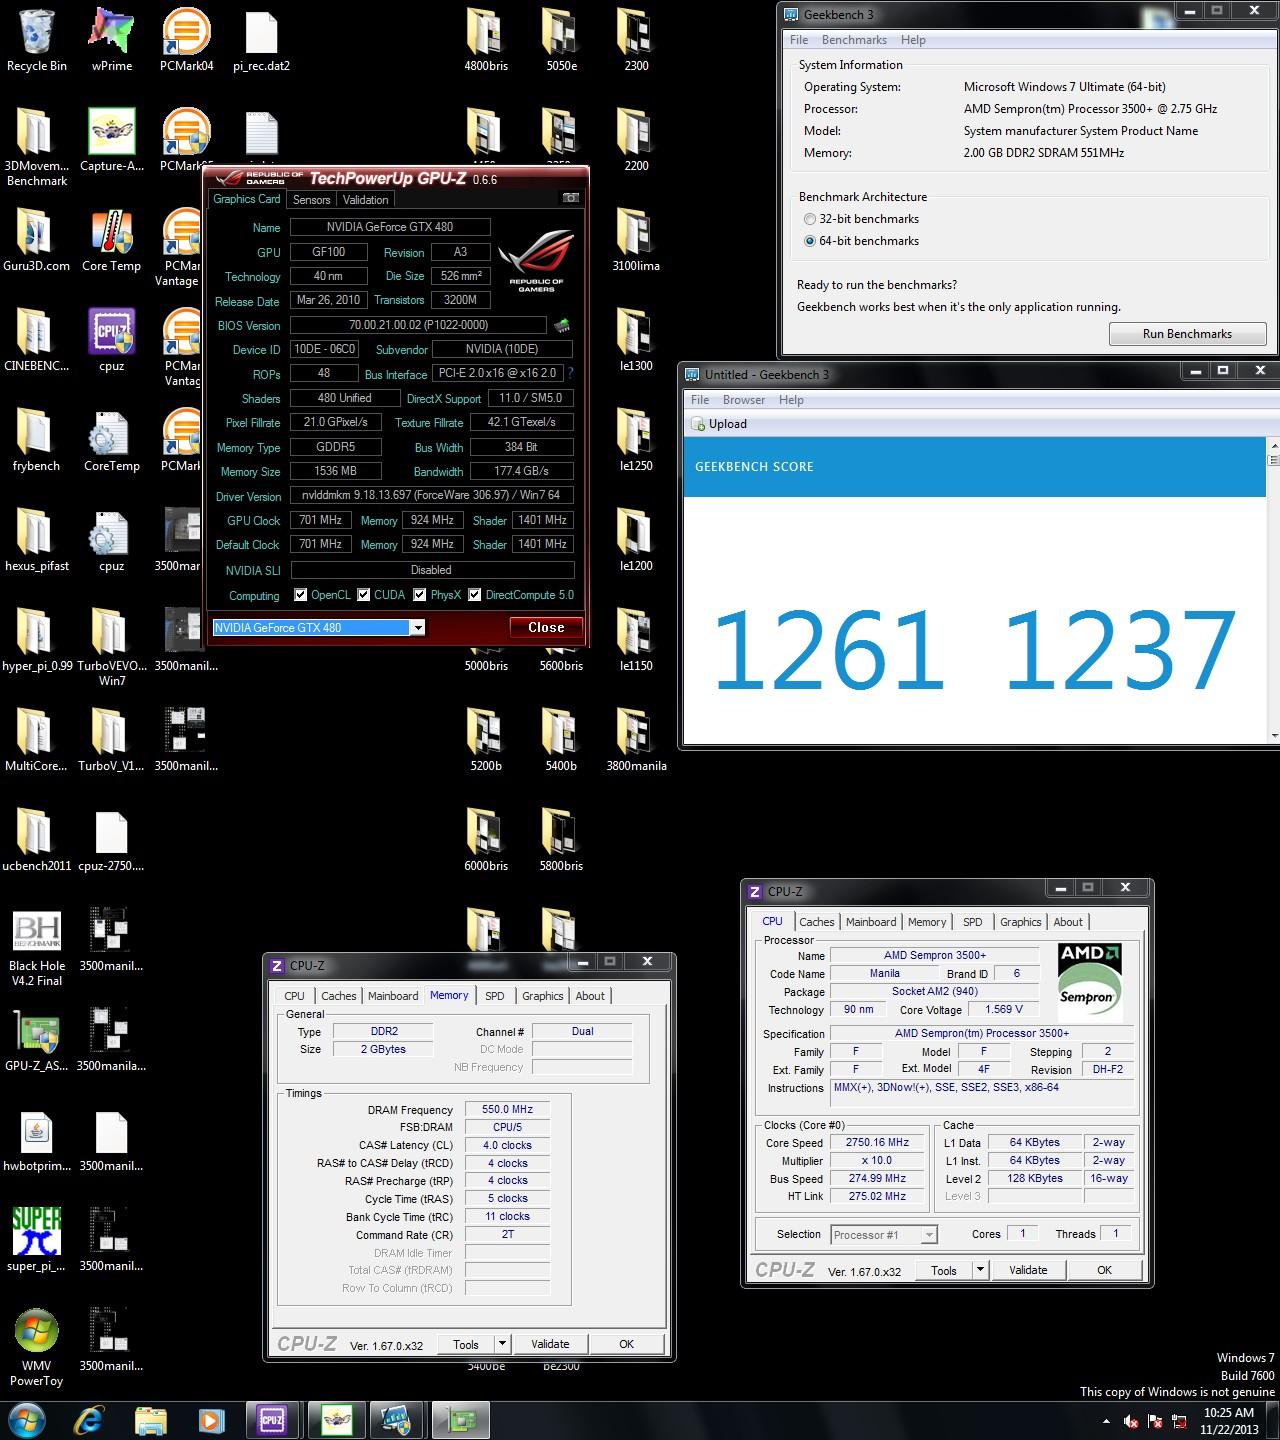Toggle the PhysX checkbox in GPU-Z
Image resolution: width=1280 pixels, height=1440 pixels.
click(420, 595)
